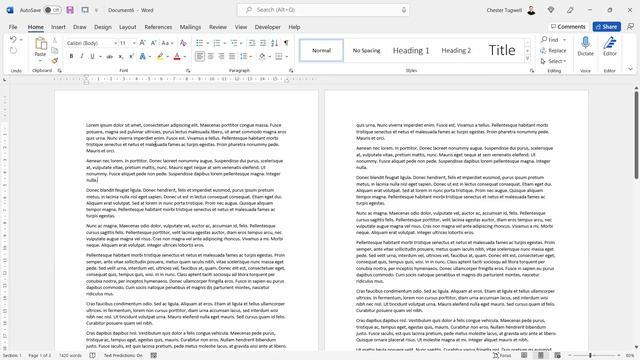Click the Copy icon

click(x=55, y=50)
